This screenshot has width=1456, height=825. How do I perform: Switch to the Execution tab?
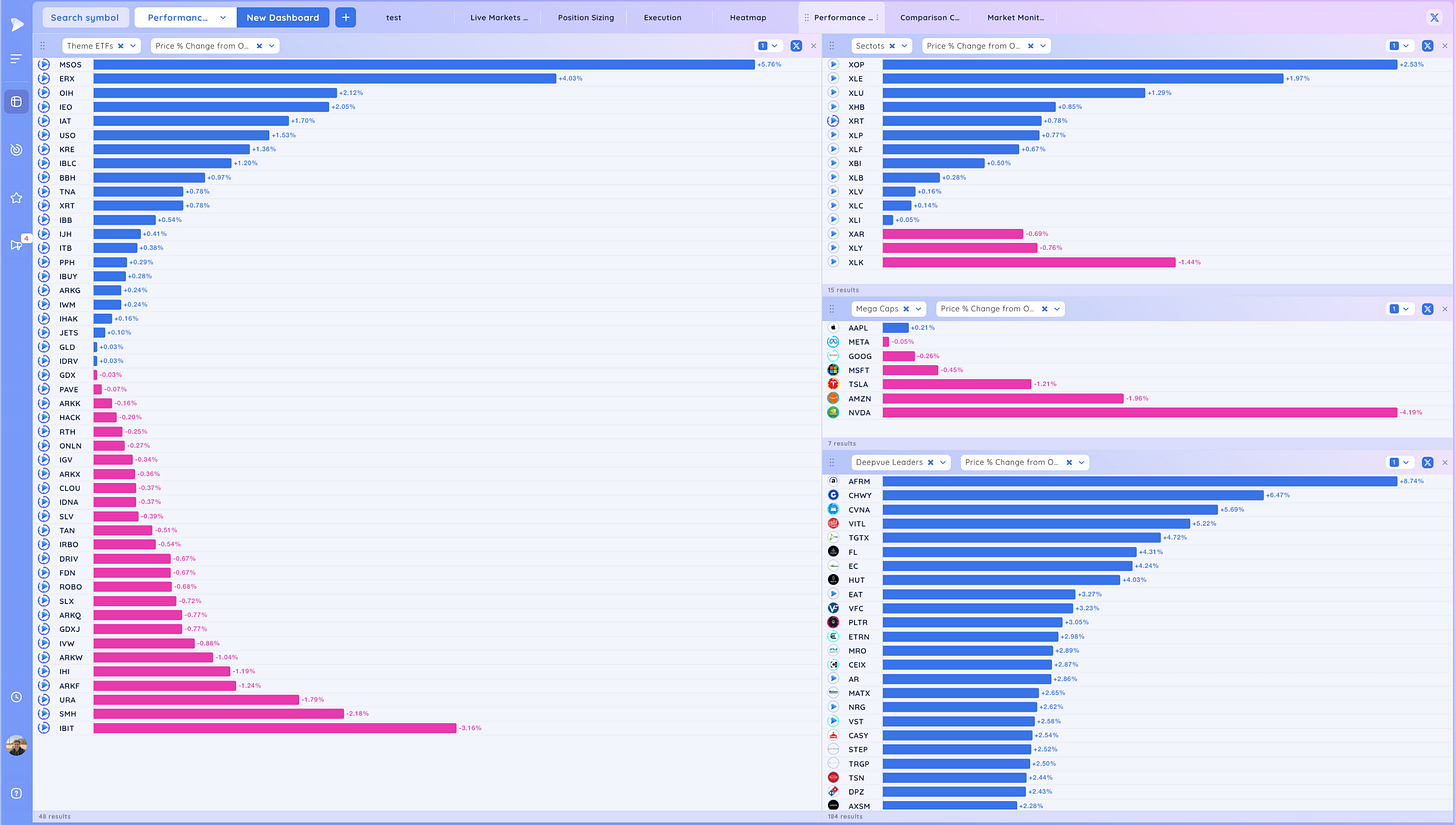click(663, 17)
